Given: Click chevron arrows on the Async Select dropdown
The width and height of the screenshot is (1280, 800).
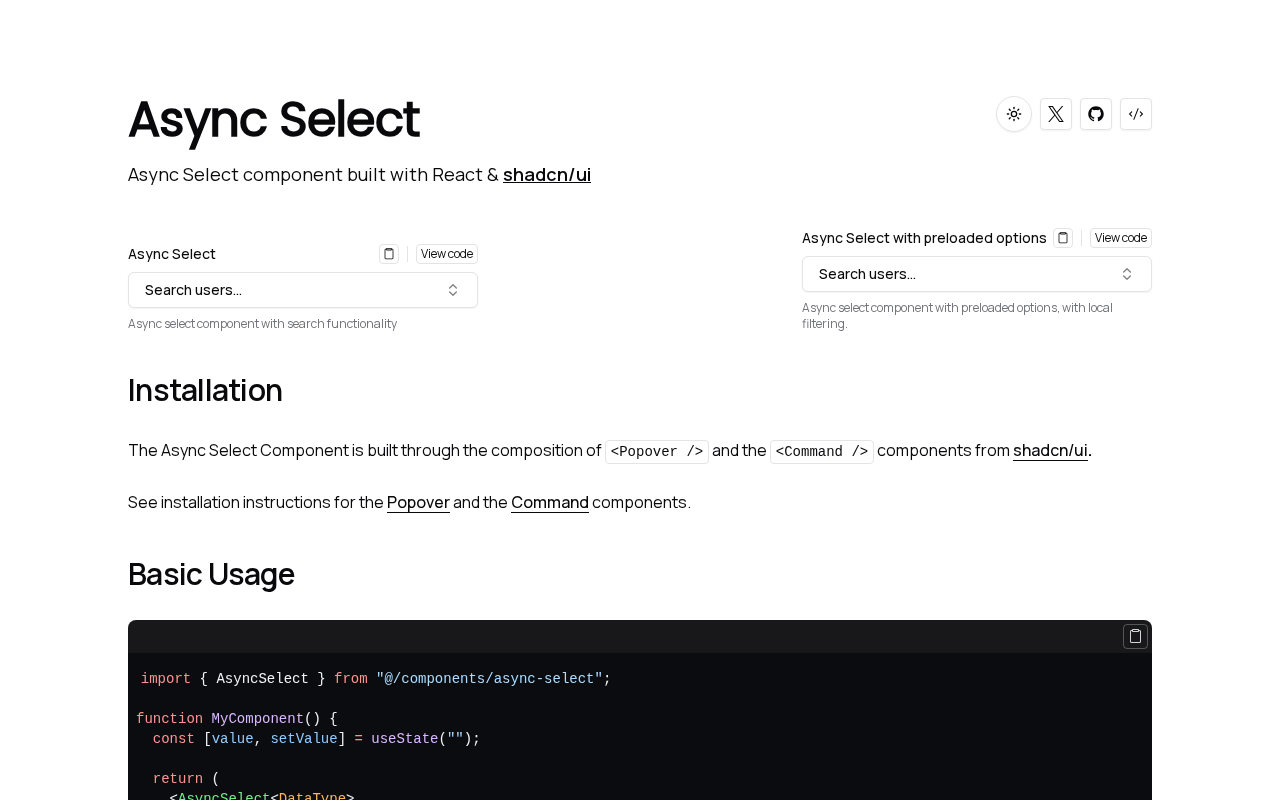Looking at the screenshot, I should [453, 290].
